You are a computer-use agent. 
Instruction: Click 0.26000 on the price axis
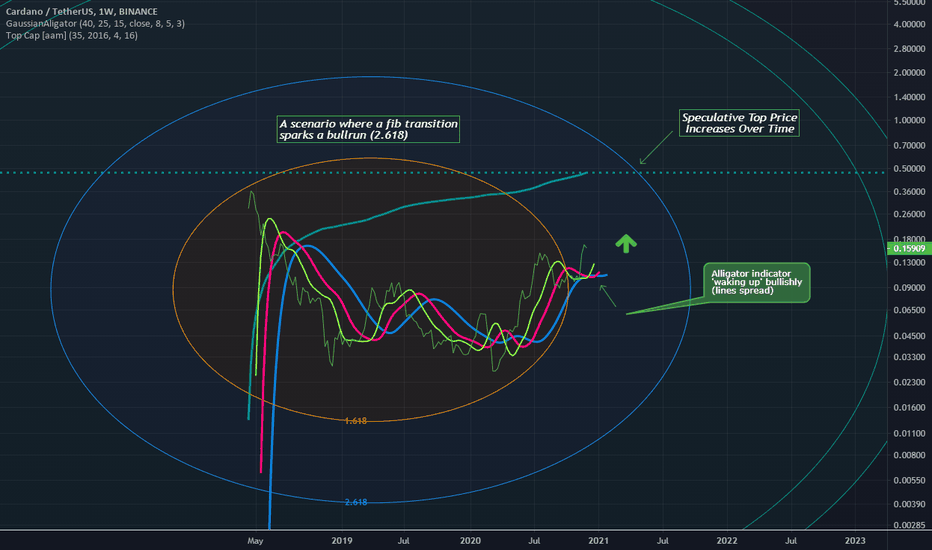coord(909,214)
